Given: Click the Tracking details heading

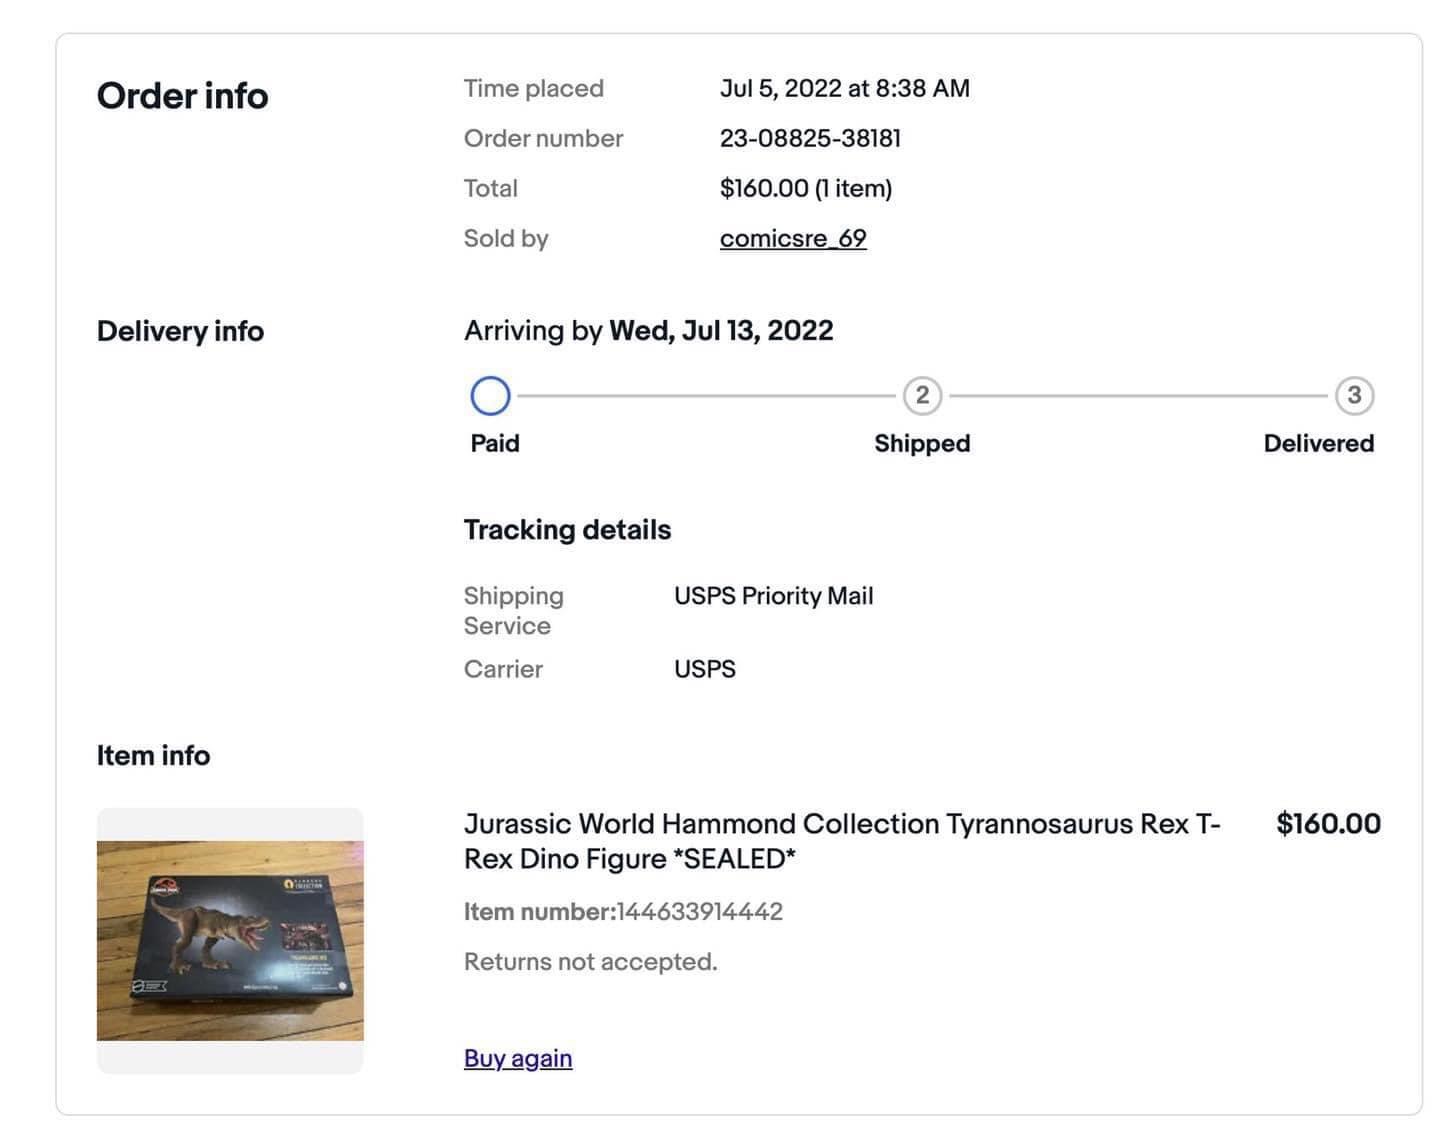Looking at the screenshot, I should 567,530.
